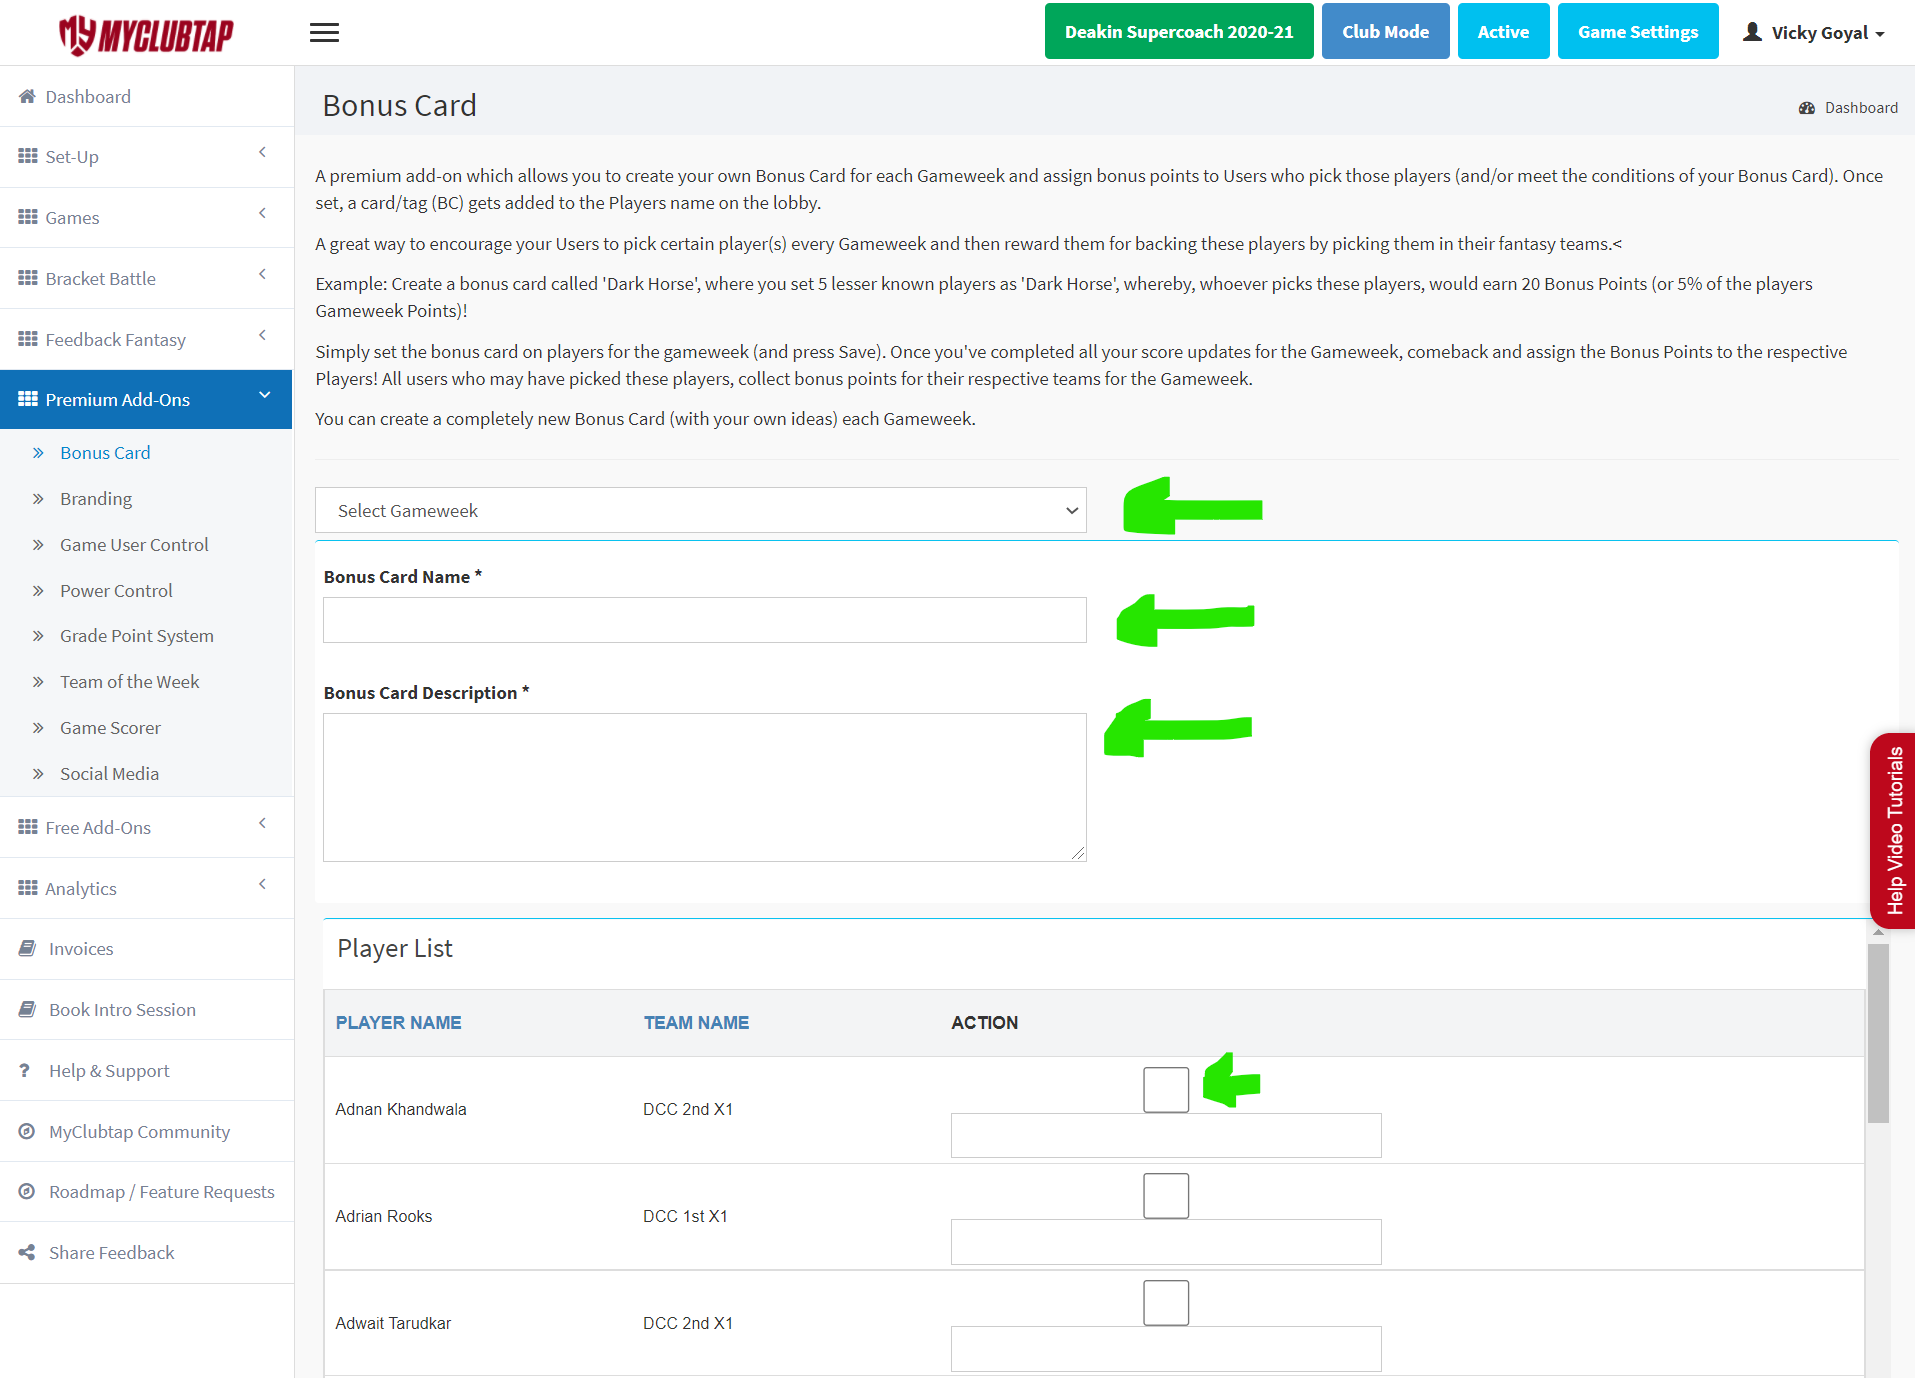Click the double-arrow icon next to Bonus Card
Image resolution: width=1915 pixels, height=1378 pixels.
point(38,453)
